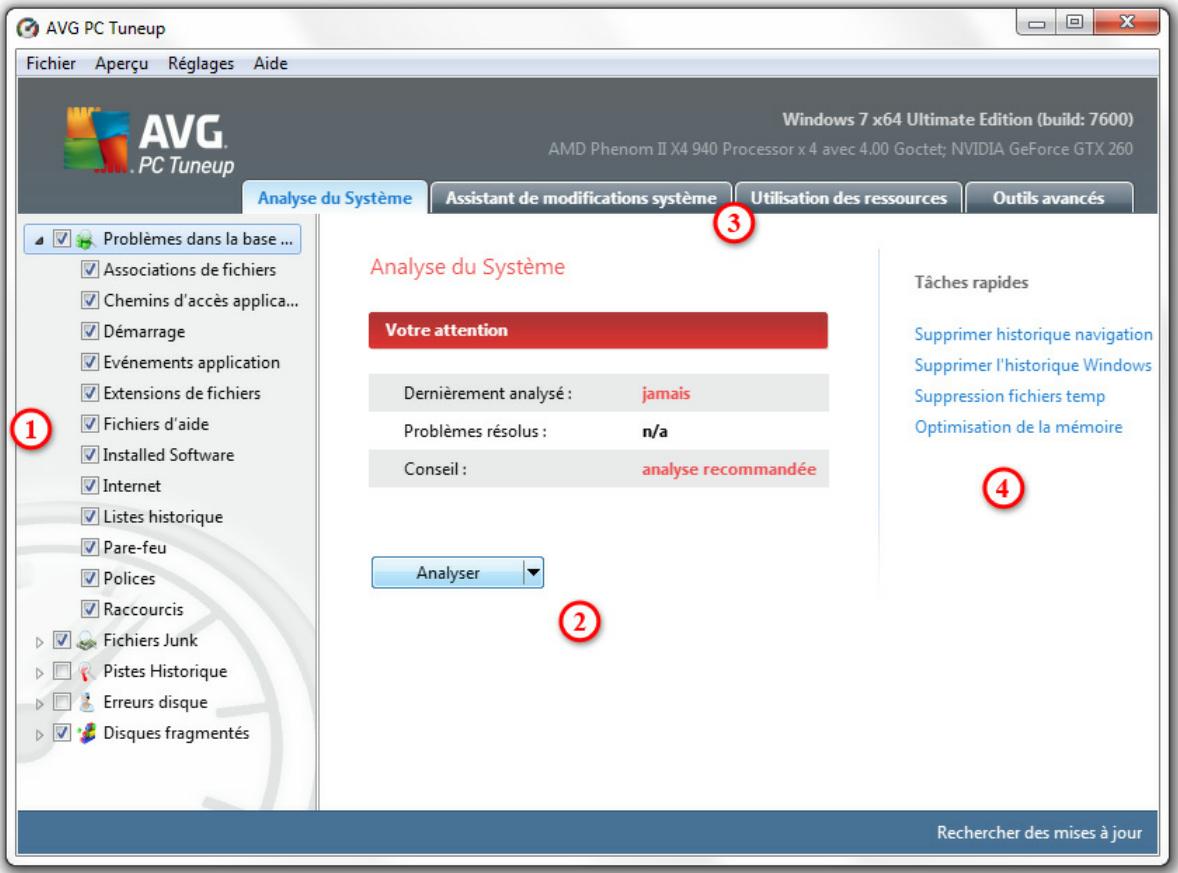This screenshot has height=873, width=1178.
Task: Click the 'Tâches rapides' heading
Action: tap(971, 282)
